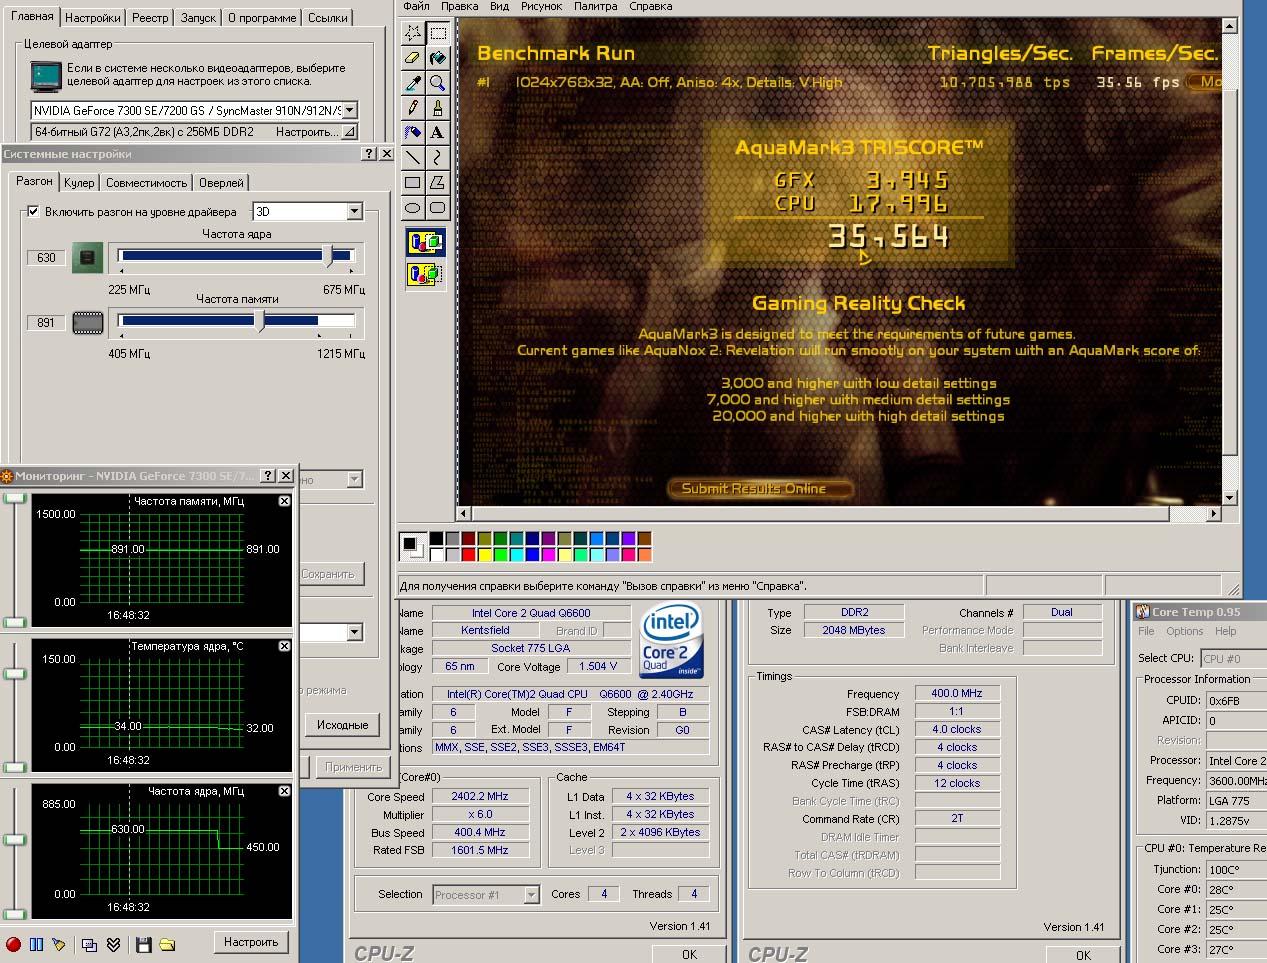
Task: Open the 3D mode dropdown in overclocking tab
Action: click(354, 211)
